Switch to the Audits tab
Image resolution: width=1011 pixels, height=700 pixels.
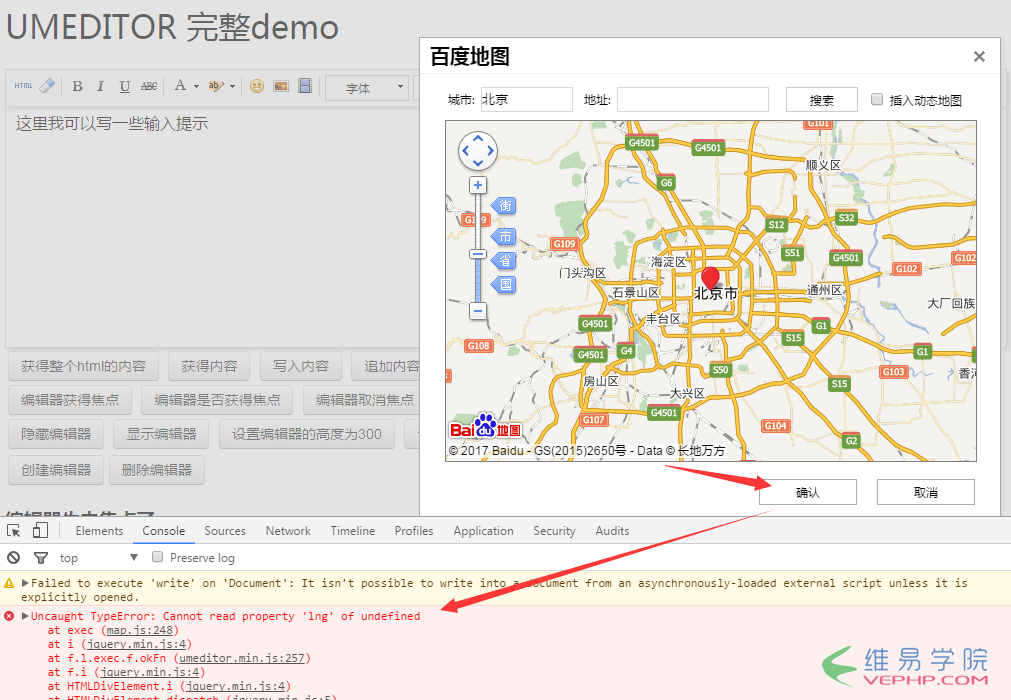[613, 530]
